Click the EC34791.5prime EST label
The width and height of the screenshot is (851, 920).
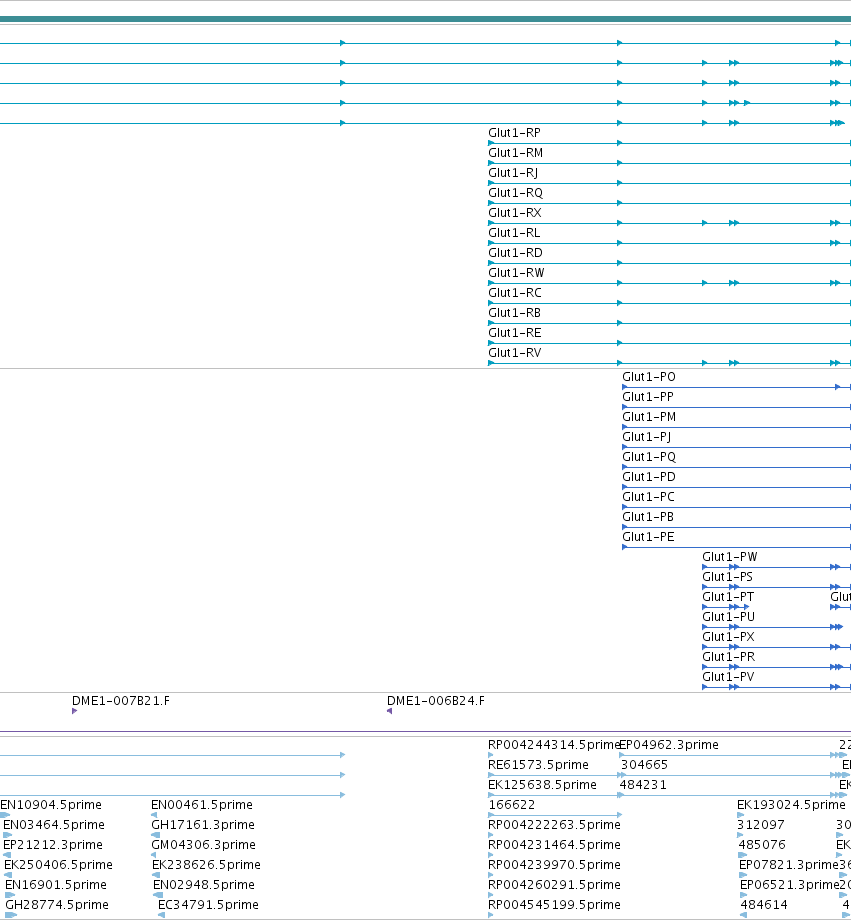pyautogui.click(x=208, y=904)
